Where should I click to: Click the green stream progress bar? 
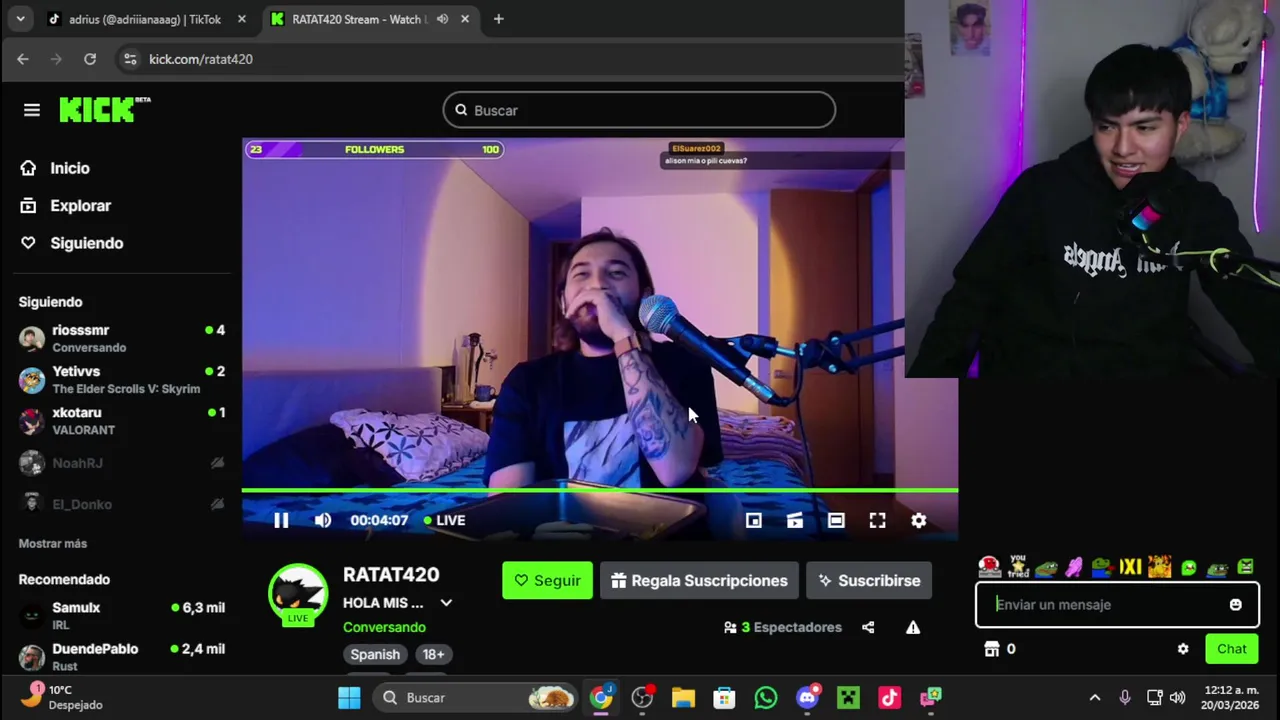600,490
